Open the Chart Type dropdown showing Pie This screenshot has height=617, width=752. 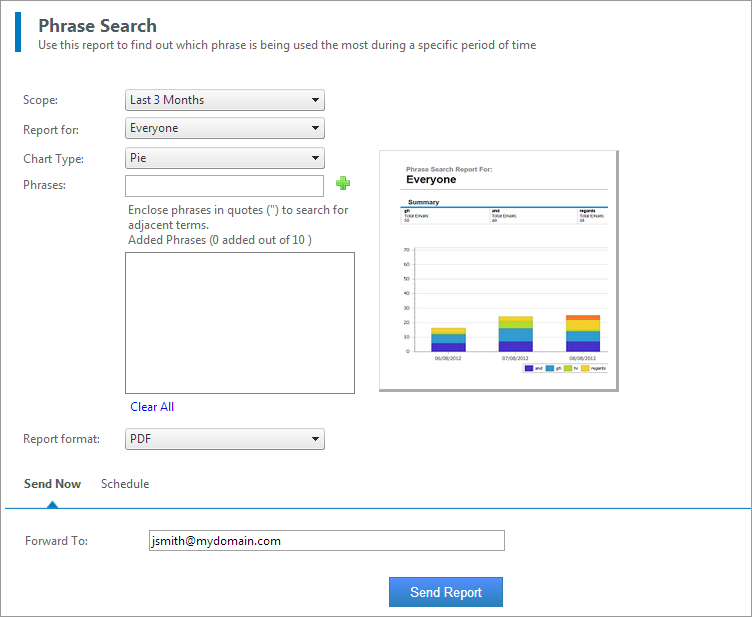tap(225, 158)
